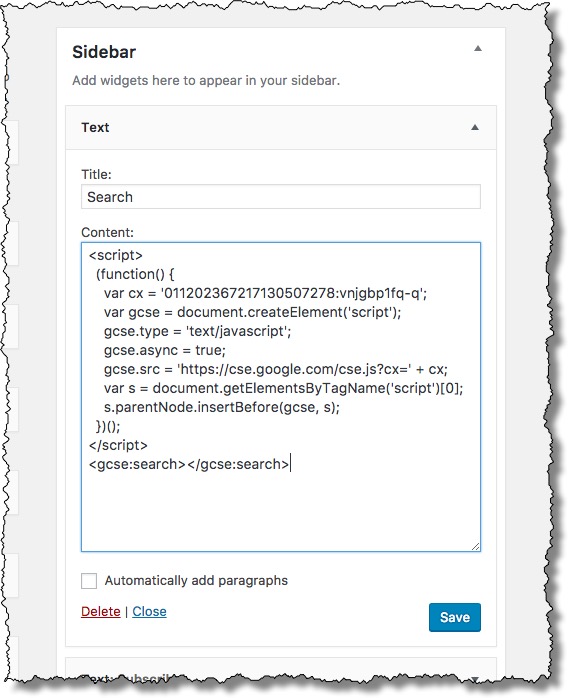Click the var cx line in Content
This screenshot has width=568, height=698.
(x=265, y=293)
